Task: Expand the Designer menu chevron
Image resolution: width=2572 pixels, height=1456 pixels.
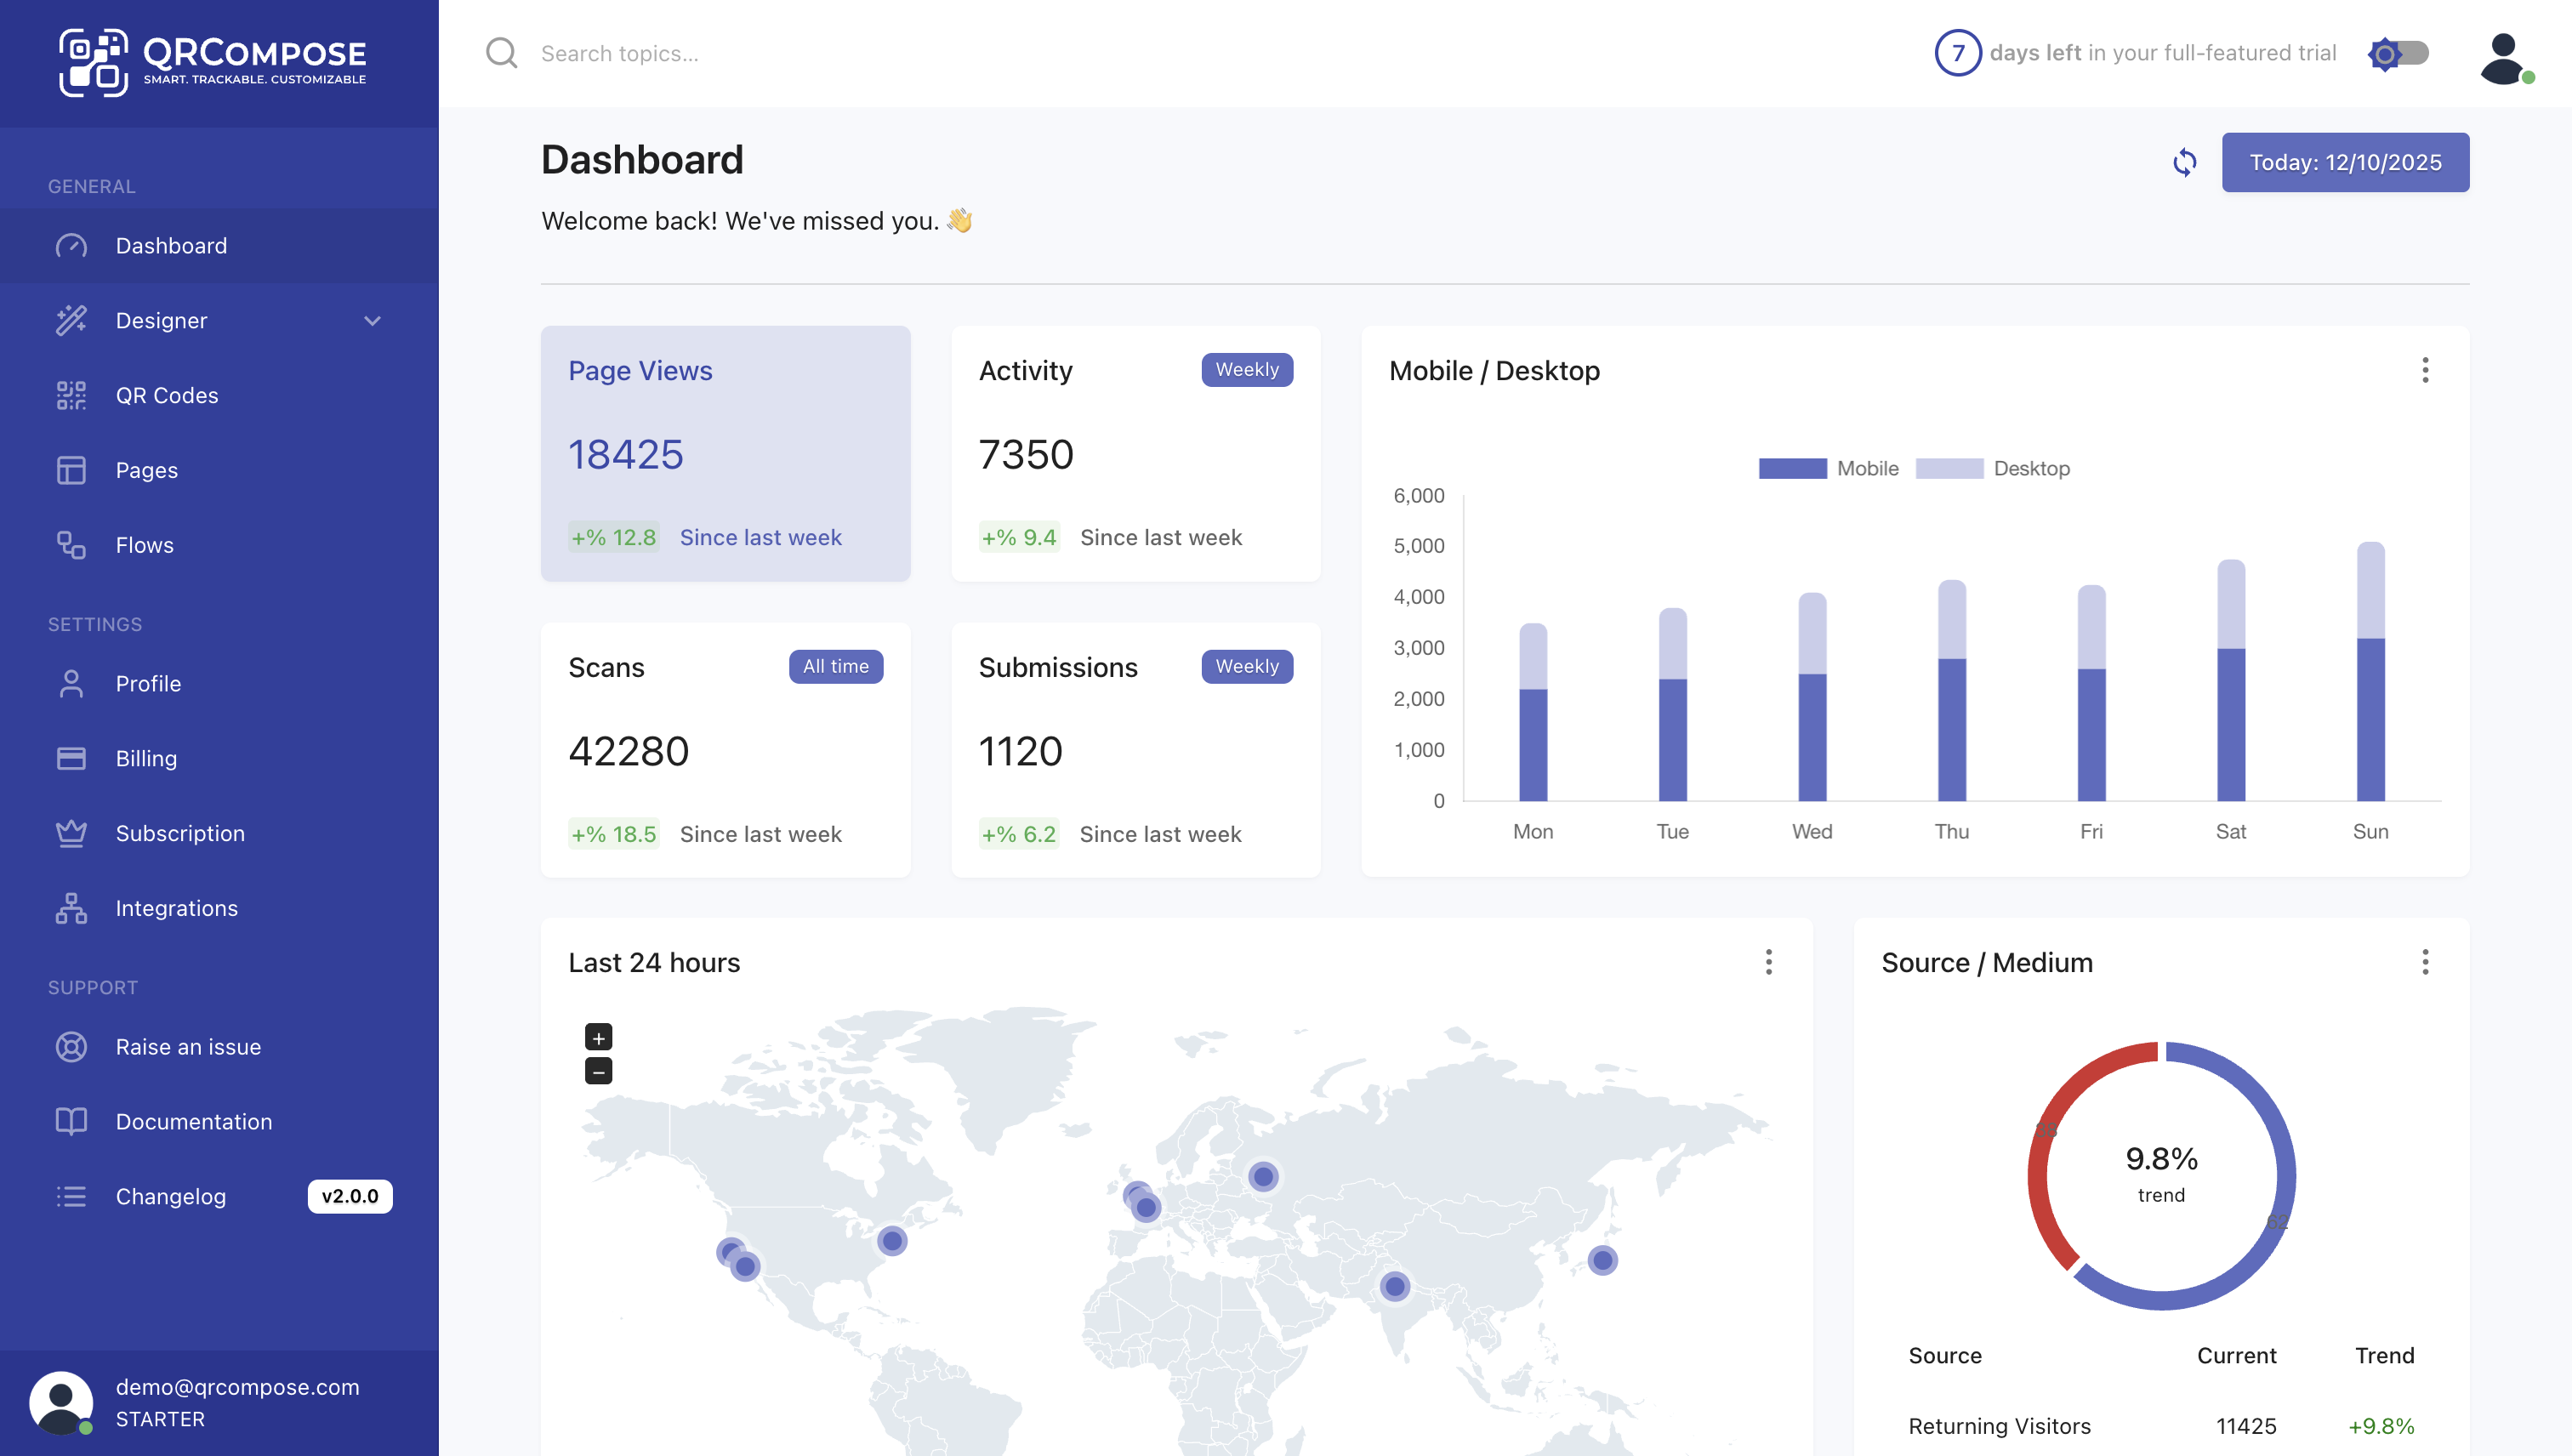Action: point(372,321)
